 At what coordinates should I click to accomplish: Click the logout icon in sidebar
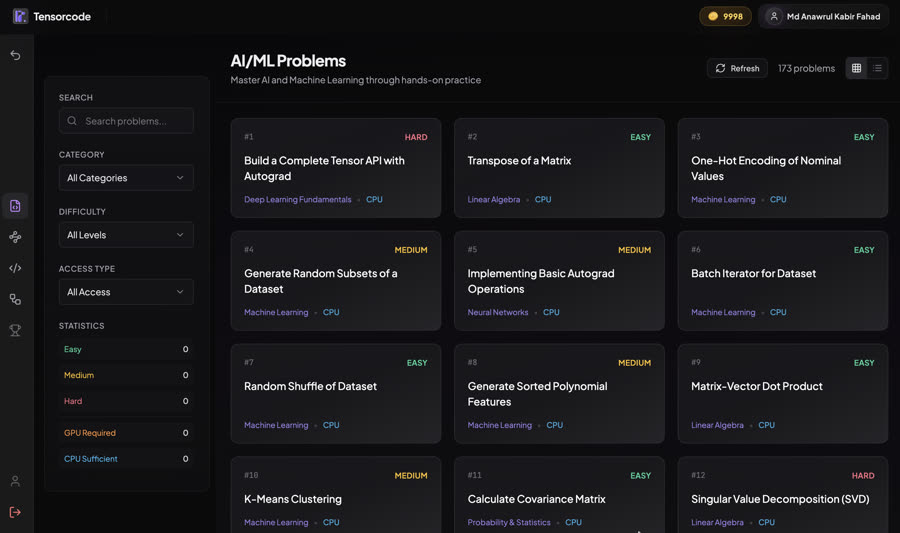pyautogui.click(x=15, y=512)
